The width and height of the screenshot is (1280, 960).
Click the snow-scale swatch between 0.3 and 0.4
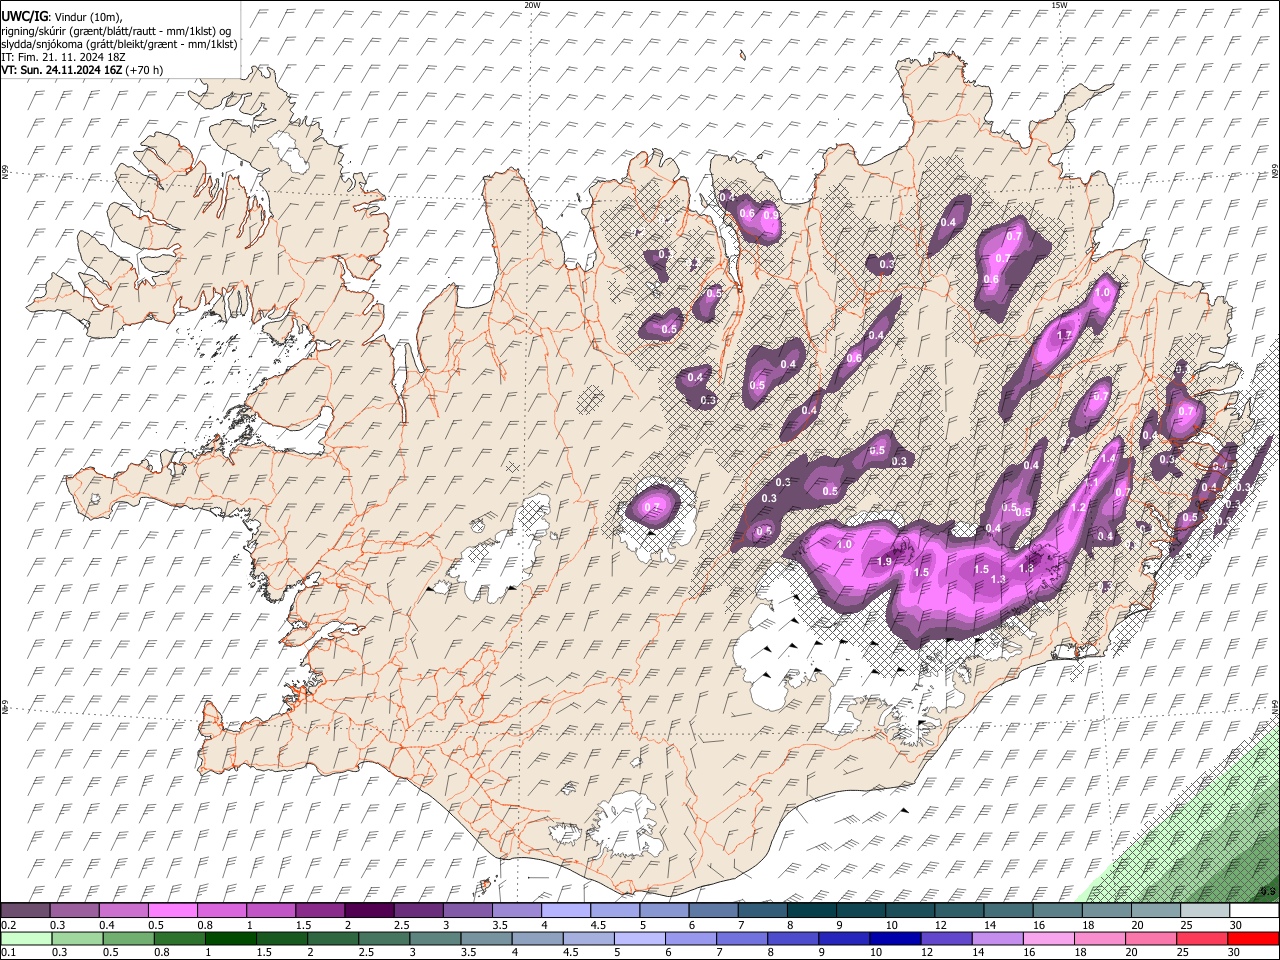[74, 911]
